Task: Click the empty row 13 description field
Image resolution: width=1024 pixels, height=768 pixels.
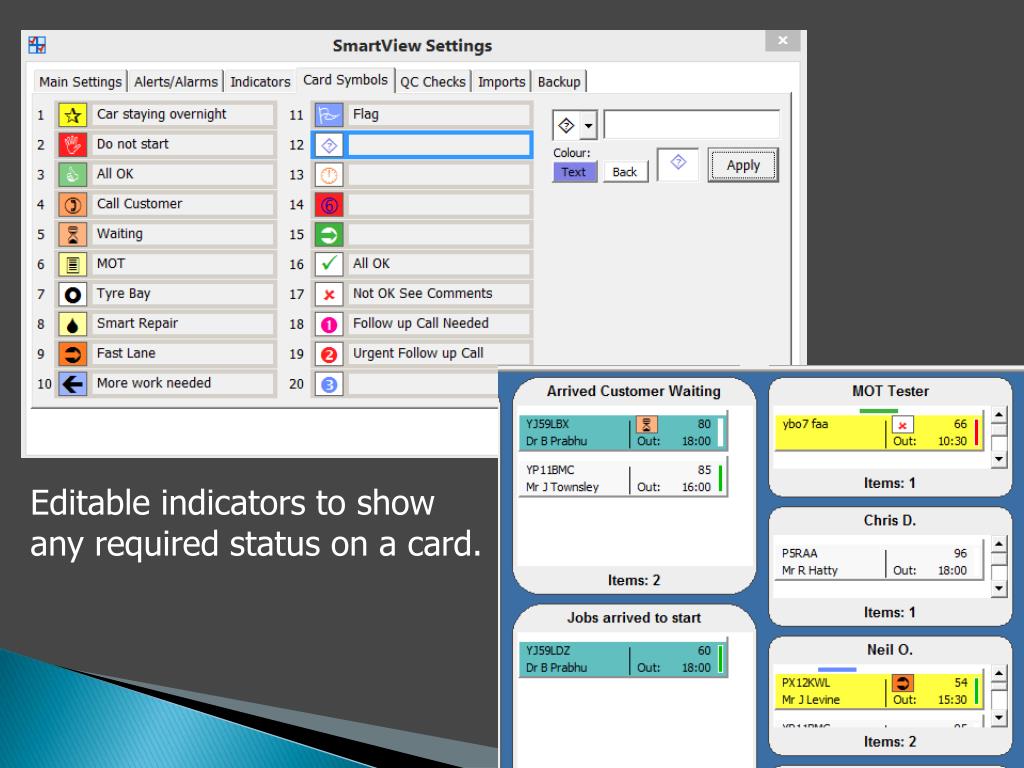Action: pos(439,174)
